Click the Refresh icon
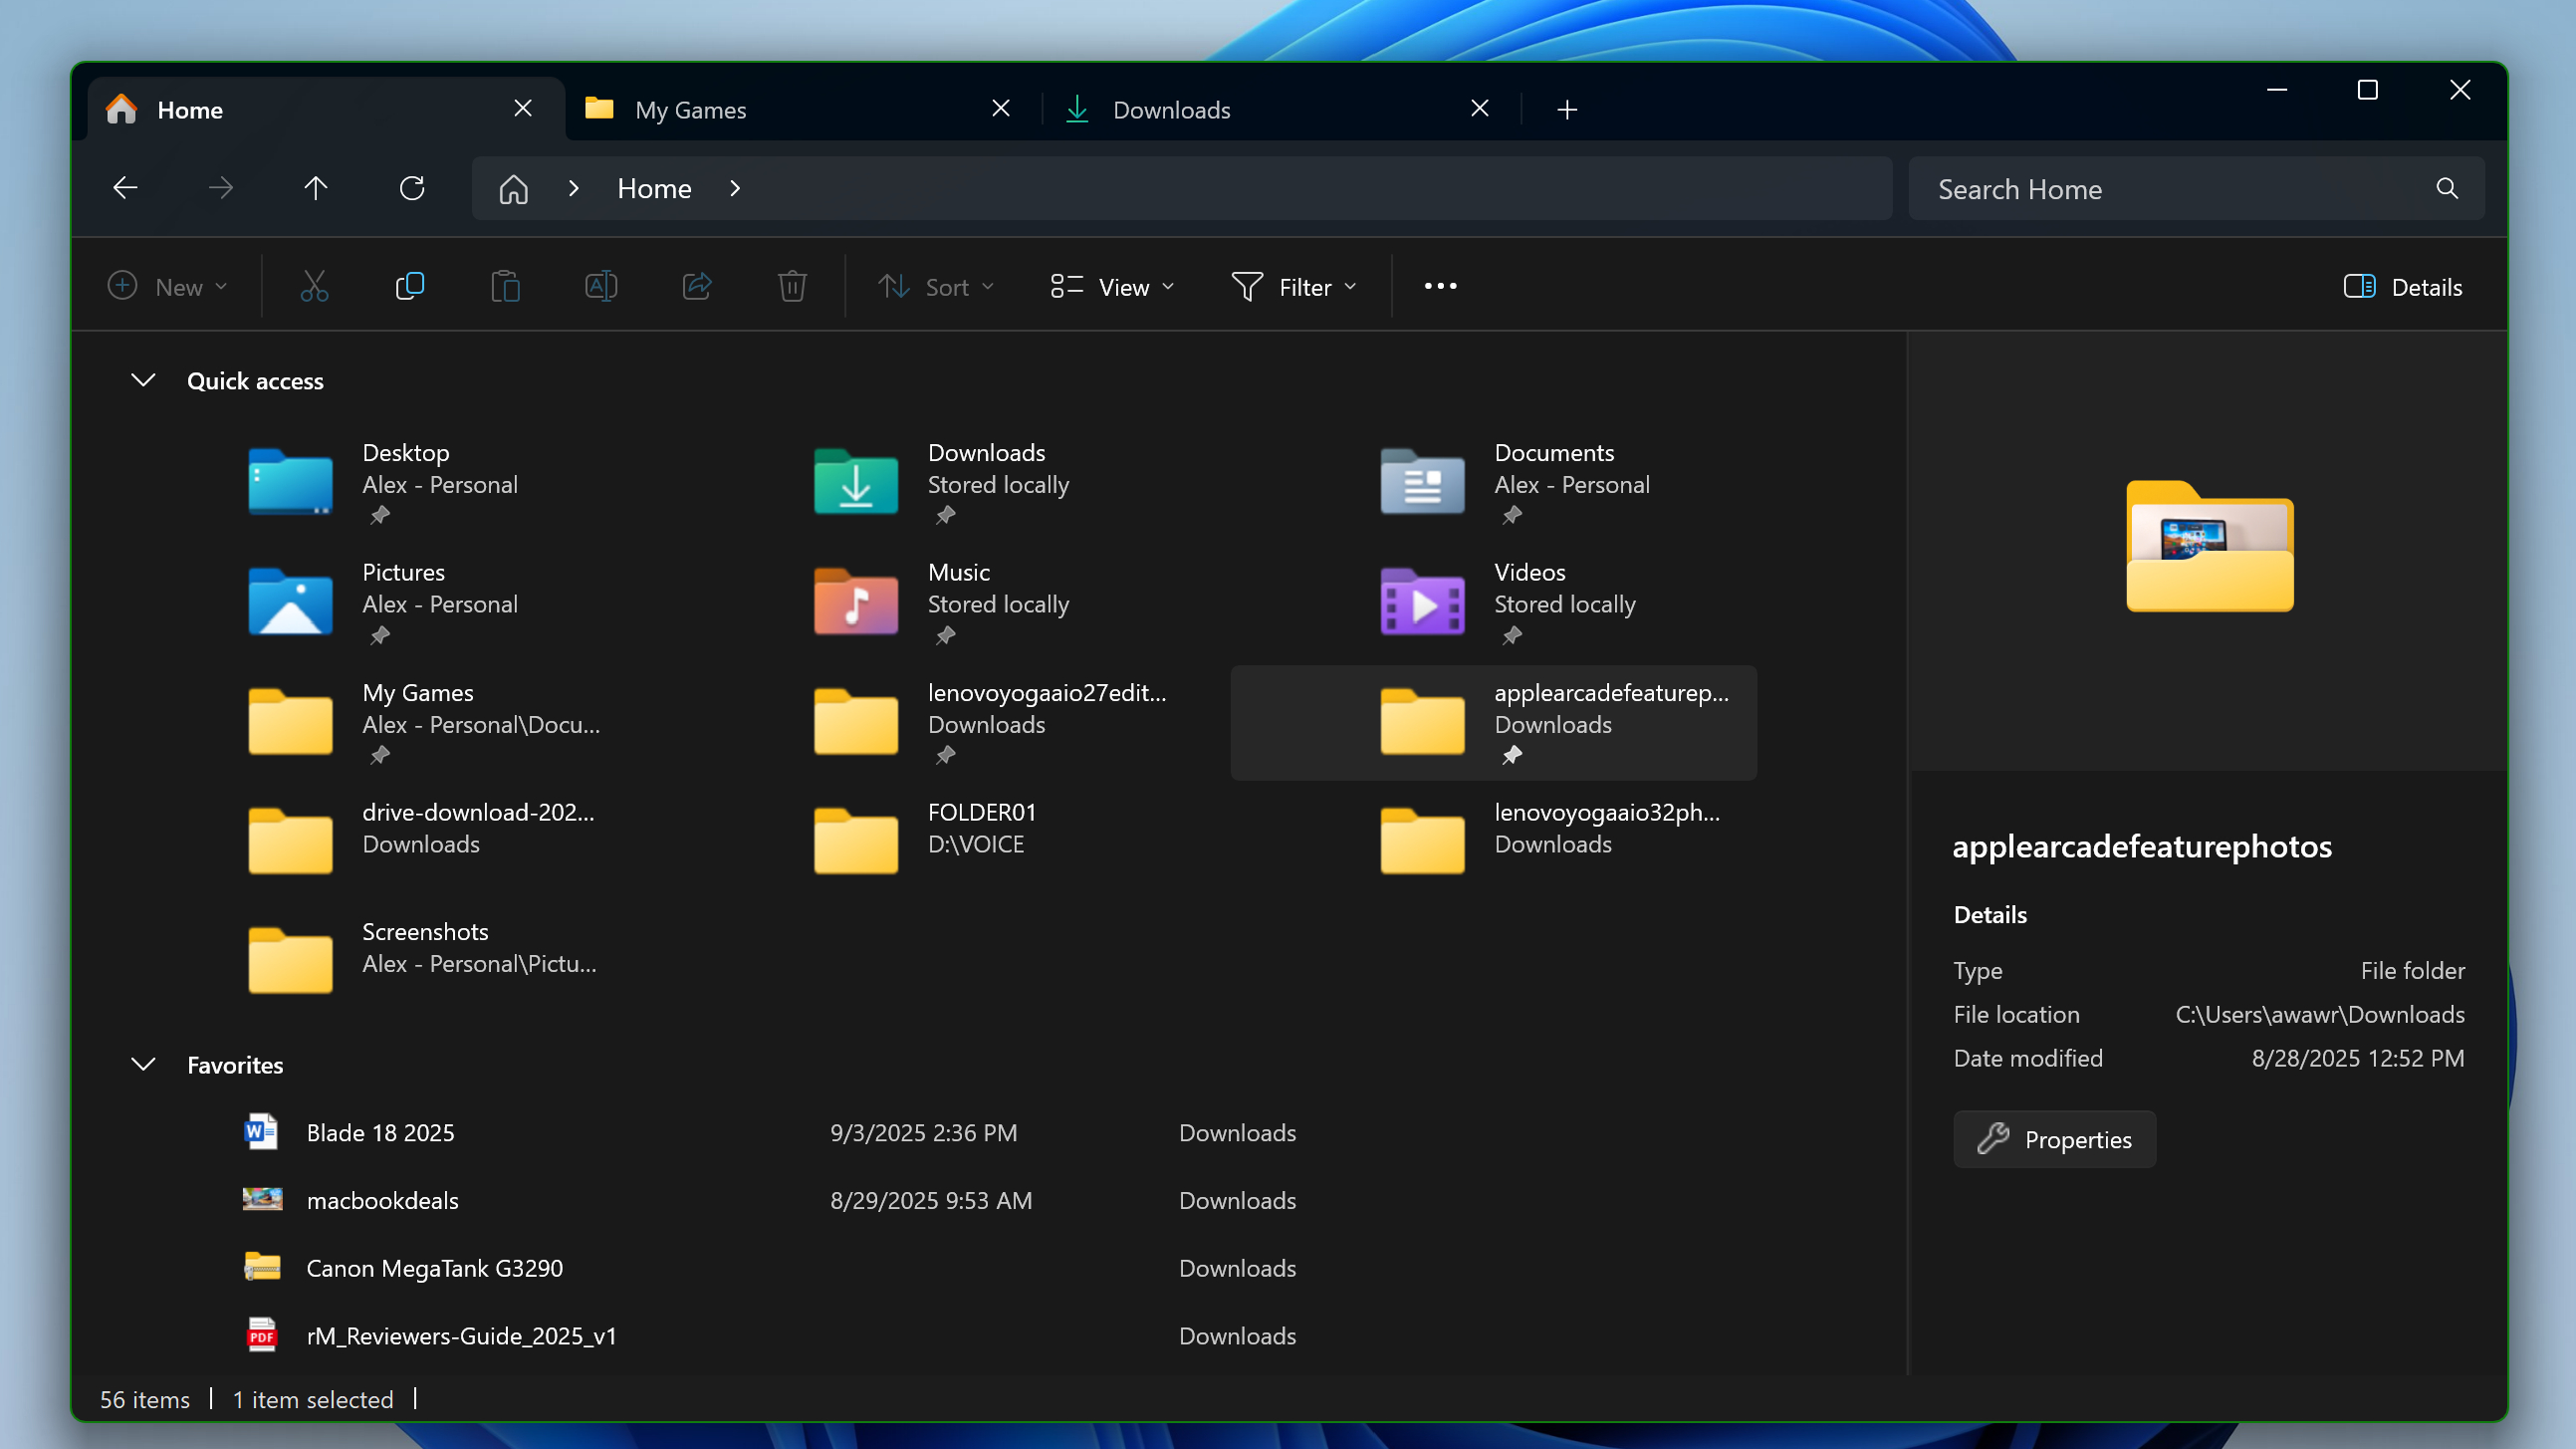 pyautogui.click(x=412, y=188)
